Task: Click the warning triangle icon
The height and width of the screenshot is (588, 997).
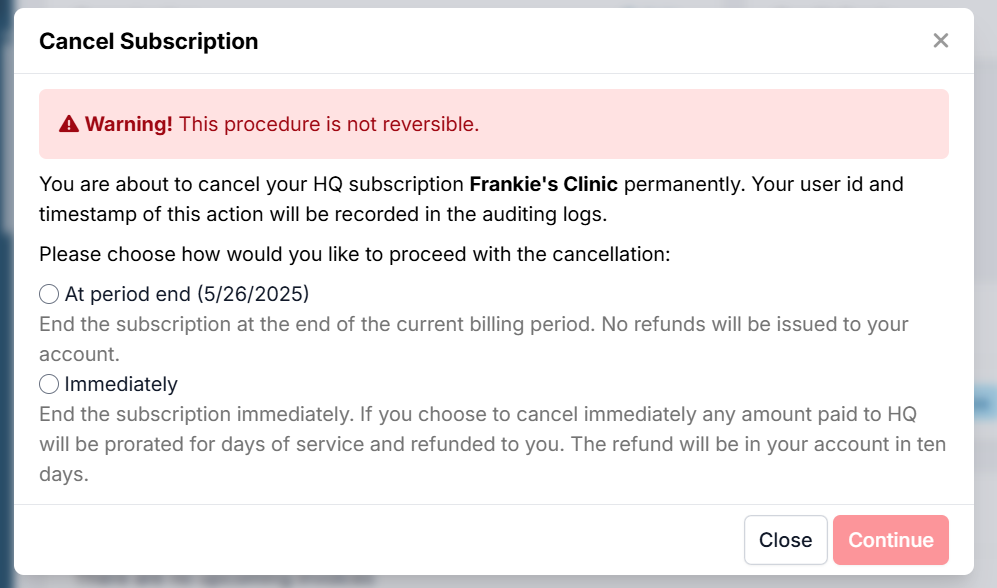Action: tap(68, 124)
